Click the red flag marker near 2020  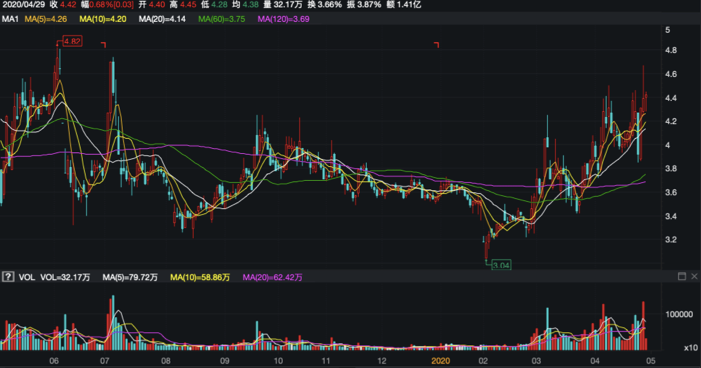tap(436, 44)
